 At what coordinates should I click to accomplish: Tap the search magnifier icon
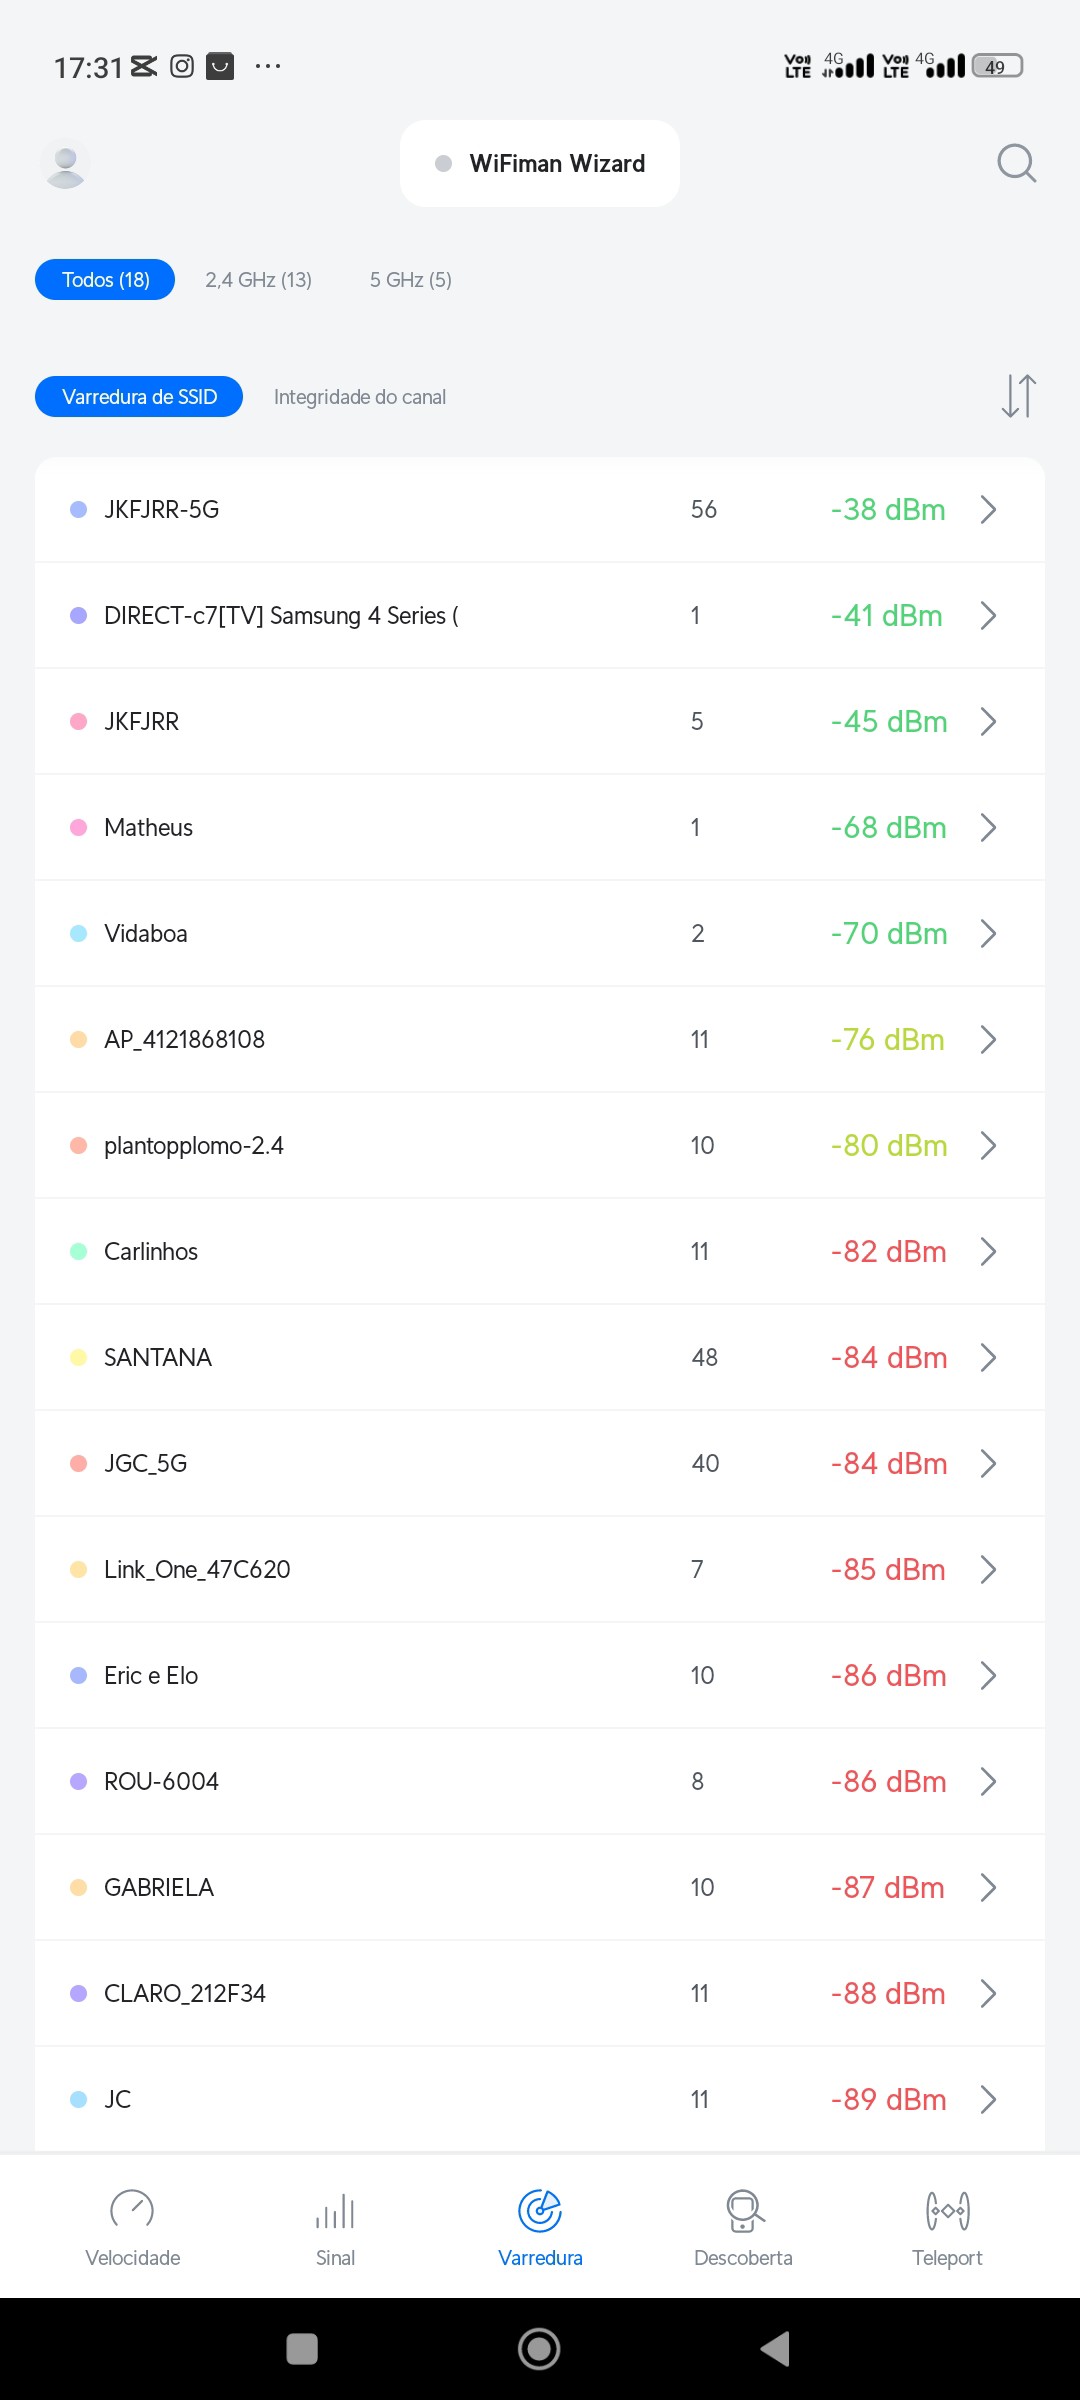(x=1016, y=163)
